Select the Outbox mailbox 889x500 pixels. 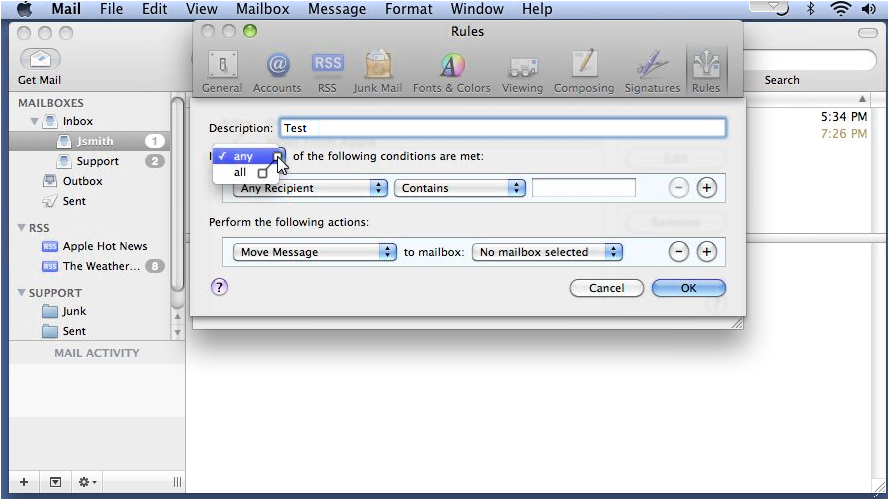pos(73,181)
